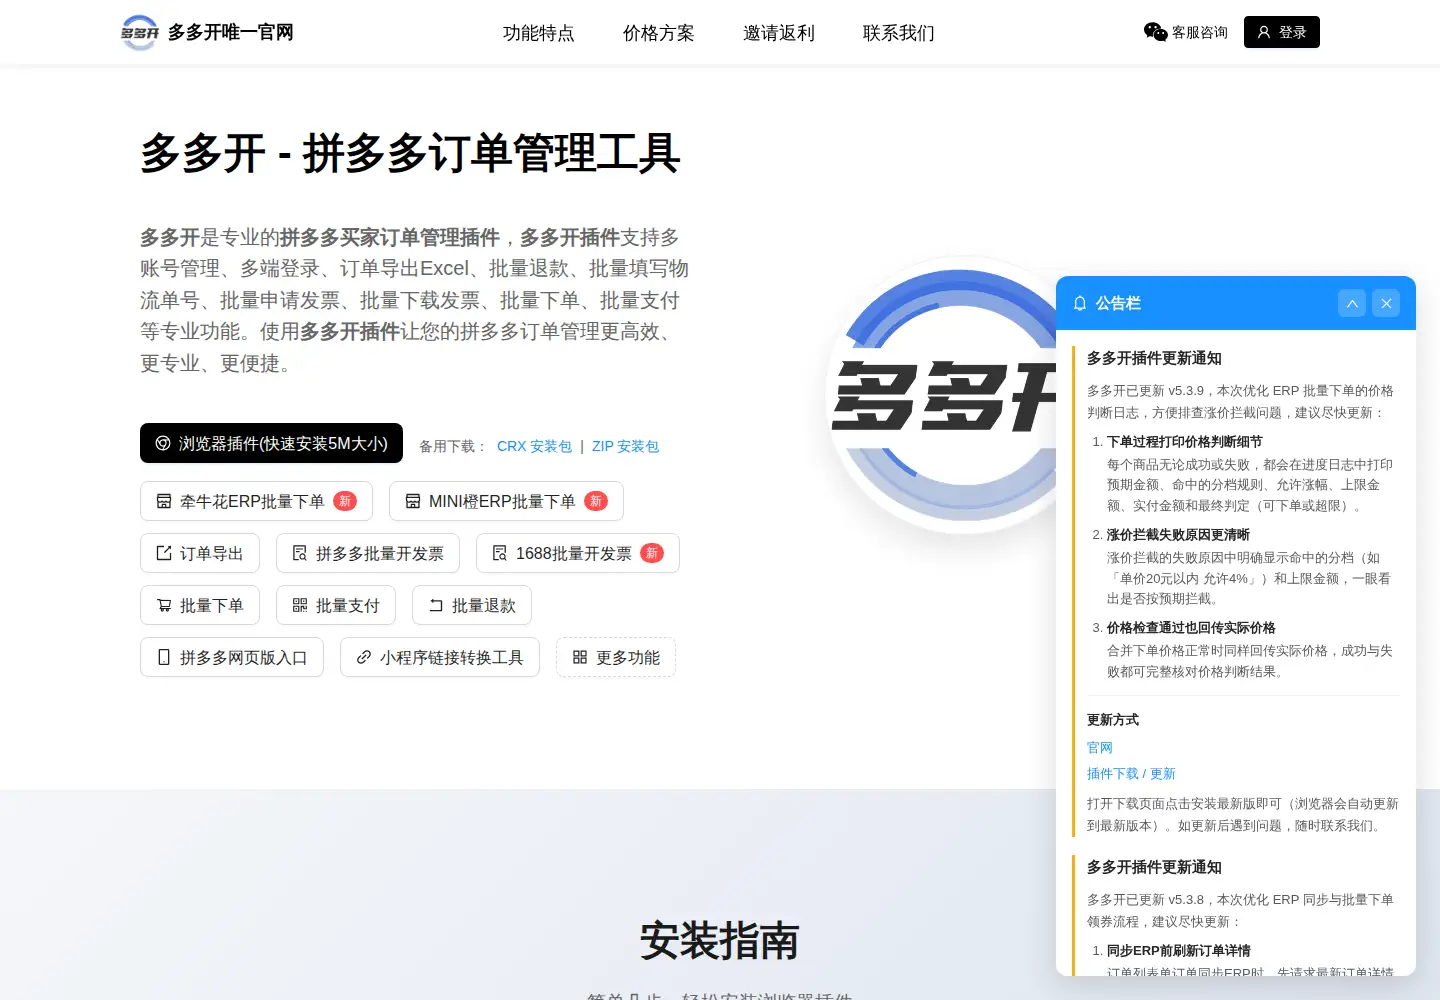Screen dimensions: 1440x1000
Task: Click 同步ERP前刷新订单详情 list item
Action: click(x=1179, y=951)
